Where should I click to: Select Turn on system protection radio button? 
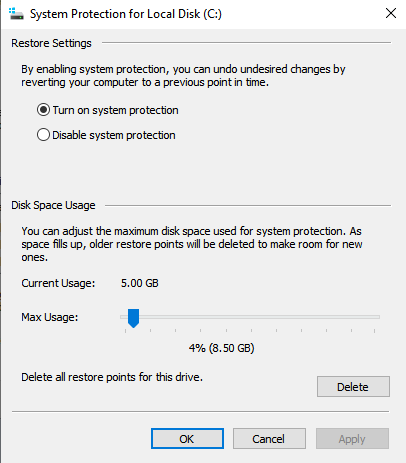pyautogui.click(x=43, y=110)
